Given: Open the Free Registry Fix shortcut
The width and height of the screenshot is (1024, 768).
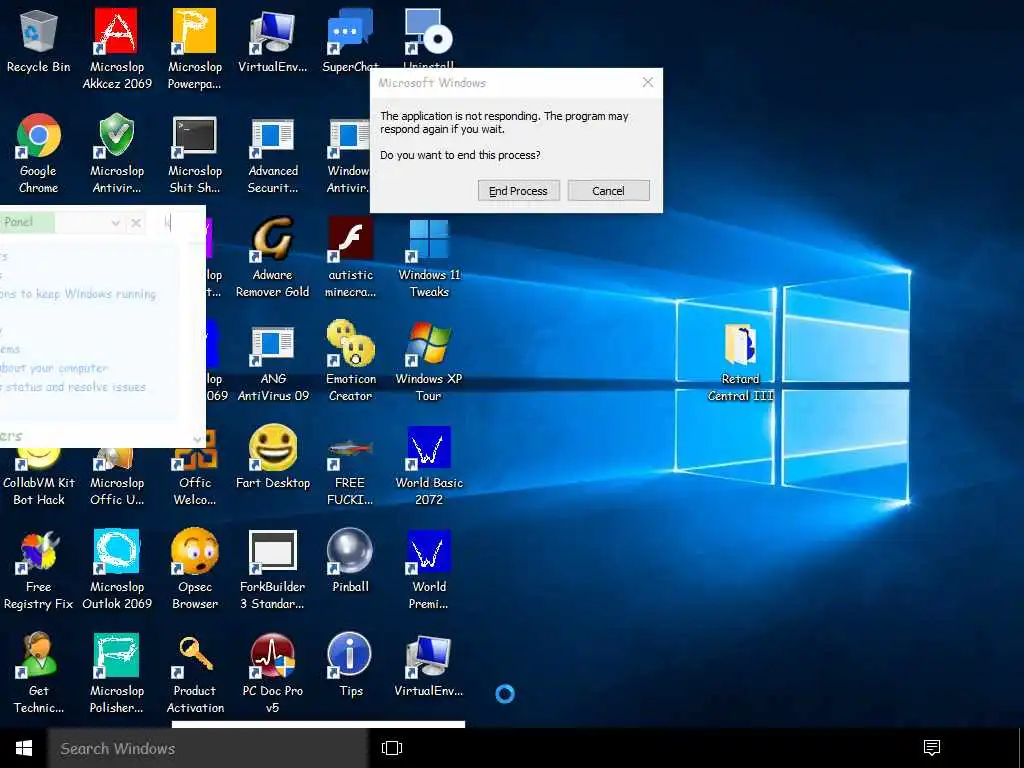Looking at the screenshot, I should pos(39,569).
